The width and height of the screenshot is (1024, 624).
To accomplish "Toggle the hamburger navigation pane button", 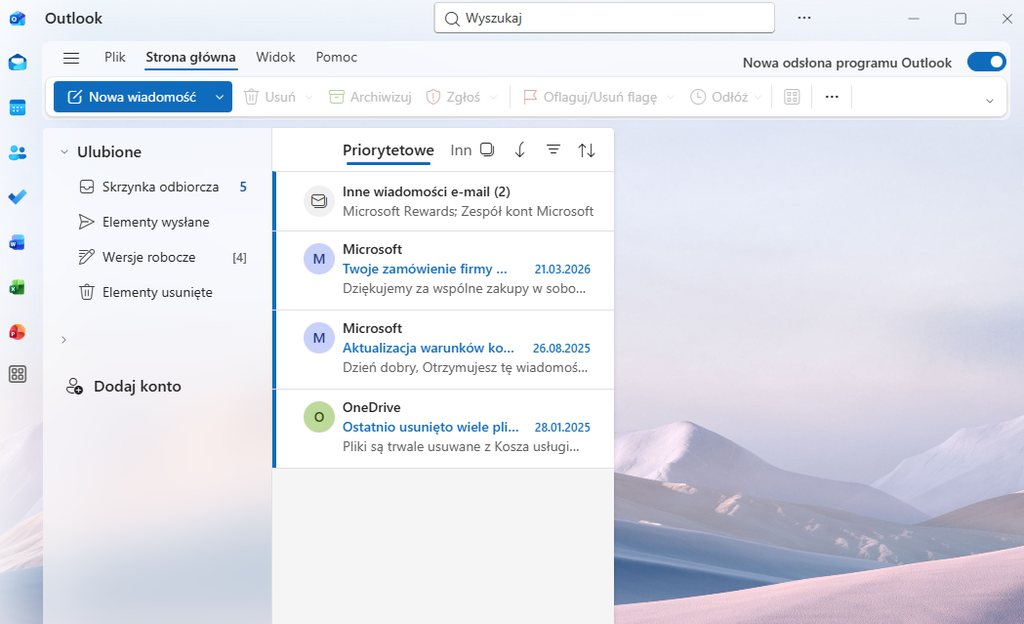I will coord(71,58).
